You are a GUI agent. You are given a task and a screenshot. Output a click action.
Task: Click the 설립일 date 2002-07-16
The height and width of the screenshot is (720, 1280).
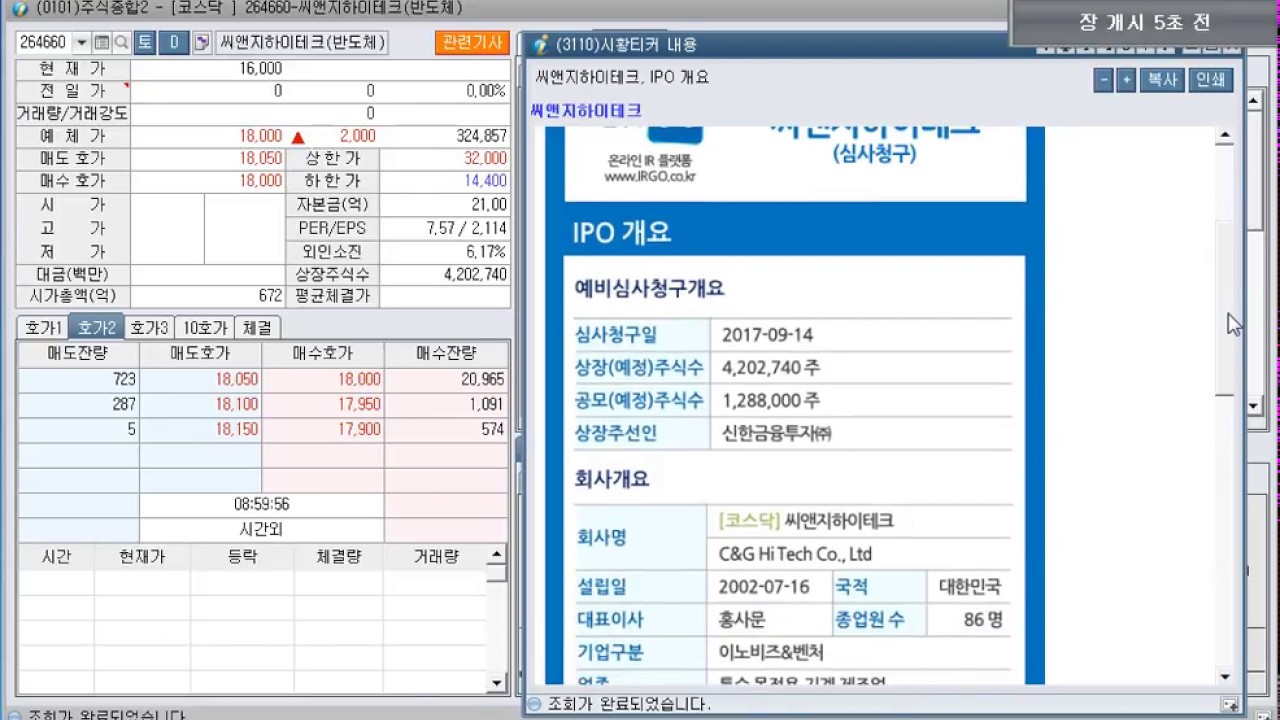pos(764,587)
